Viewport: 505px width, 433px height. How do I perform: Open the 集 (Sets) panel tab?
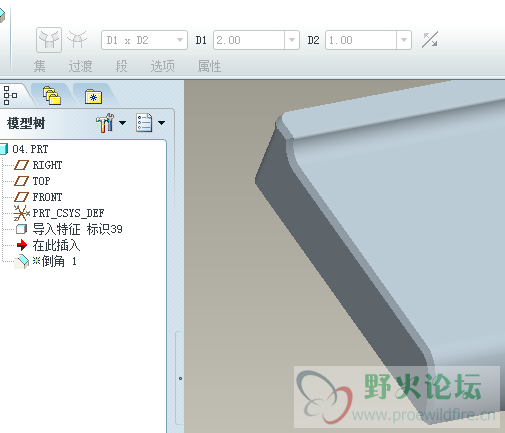point(39,66)
